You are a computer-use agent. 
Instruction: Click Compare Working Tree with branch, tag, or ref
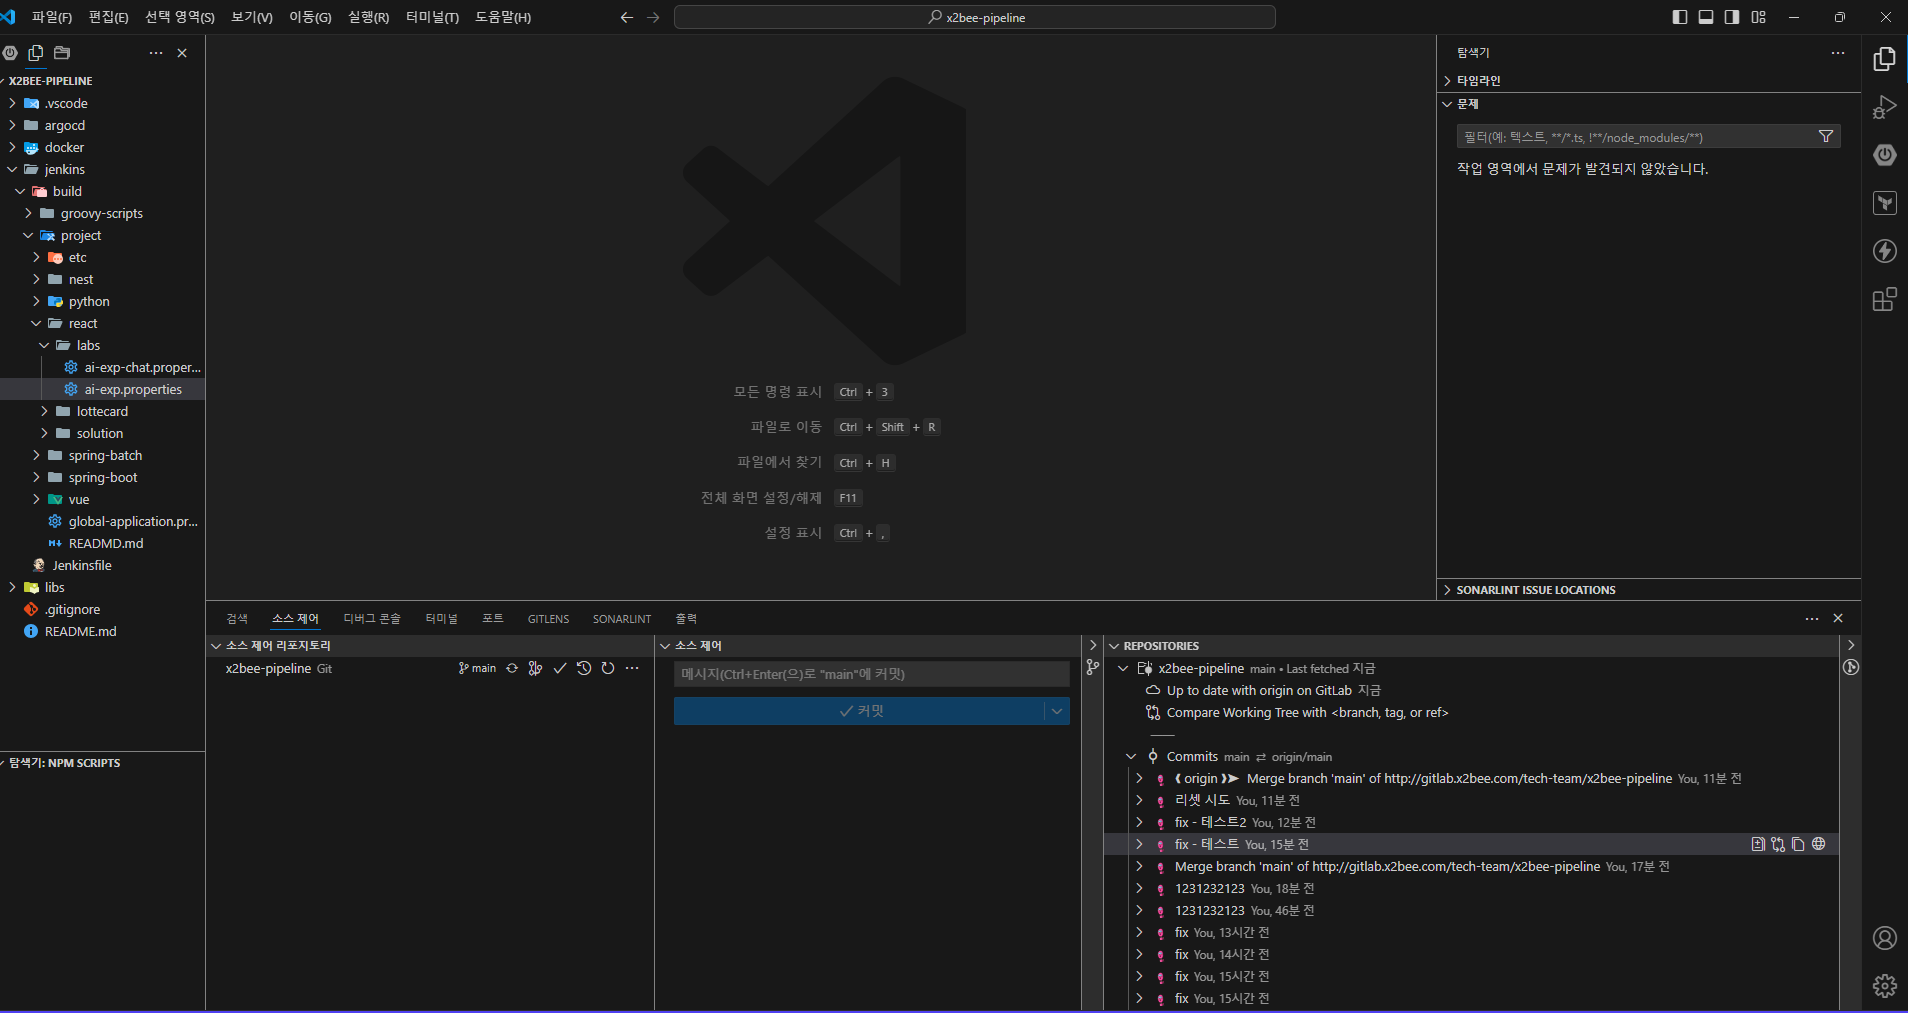(1307, 713)
